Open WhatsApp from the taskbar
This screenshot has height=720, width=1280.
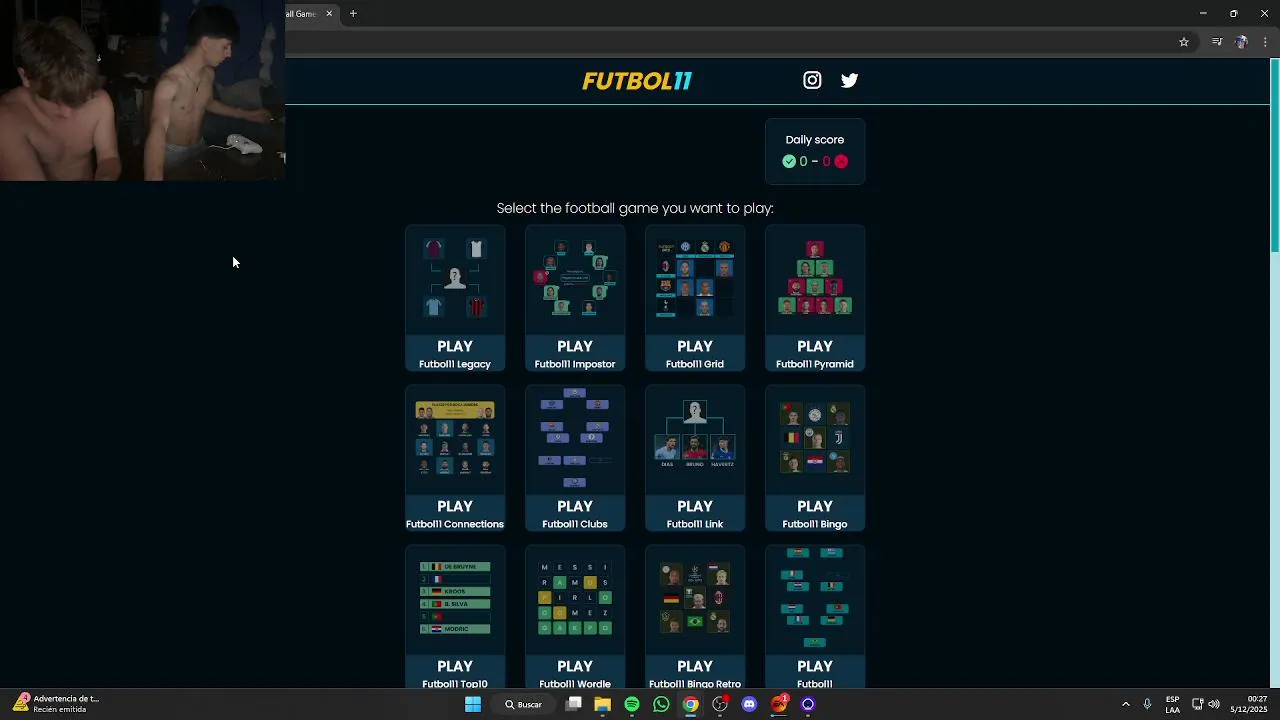(661, 704)
